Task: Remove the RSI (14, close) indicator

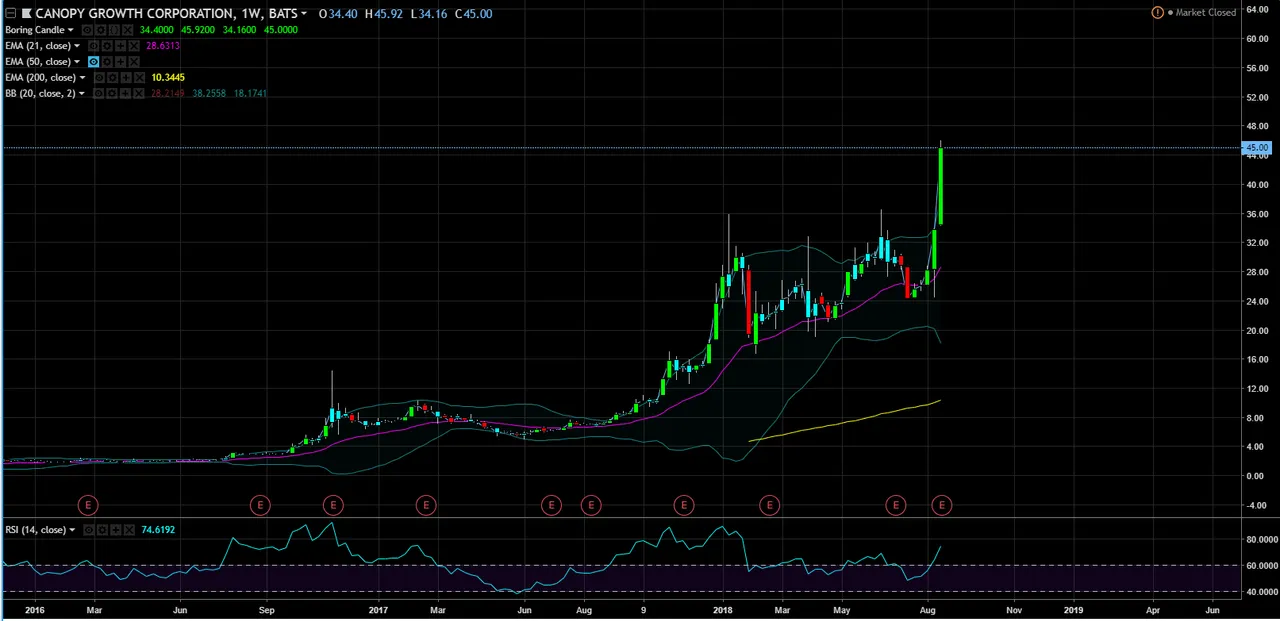Action: [128, 530]
